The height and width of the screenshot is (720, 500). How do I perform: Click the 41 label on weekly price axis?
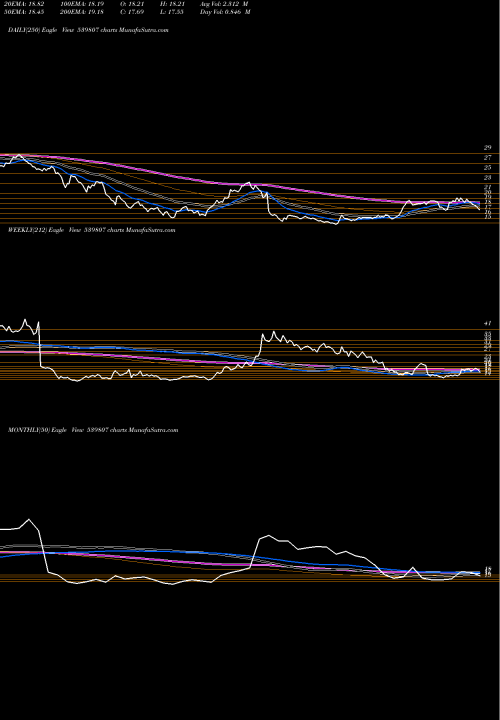(487, 324)
